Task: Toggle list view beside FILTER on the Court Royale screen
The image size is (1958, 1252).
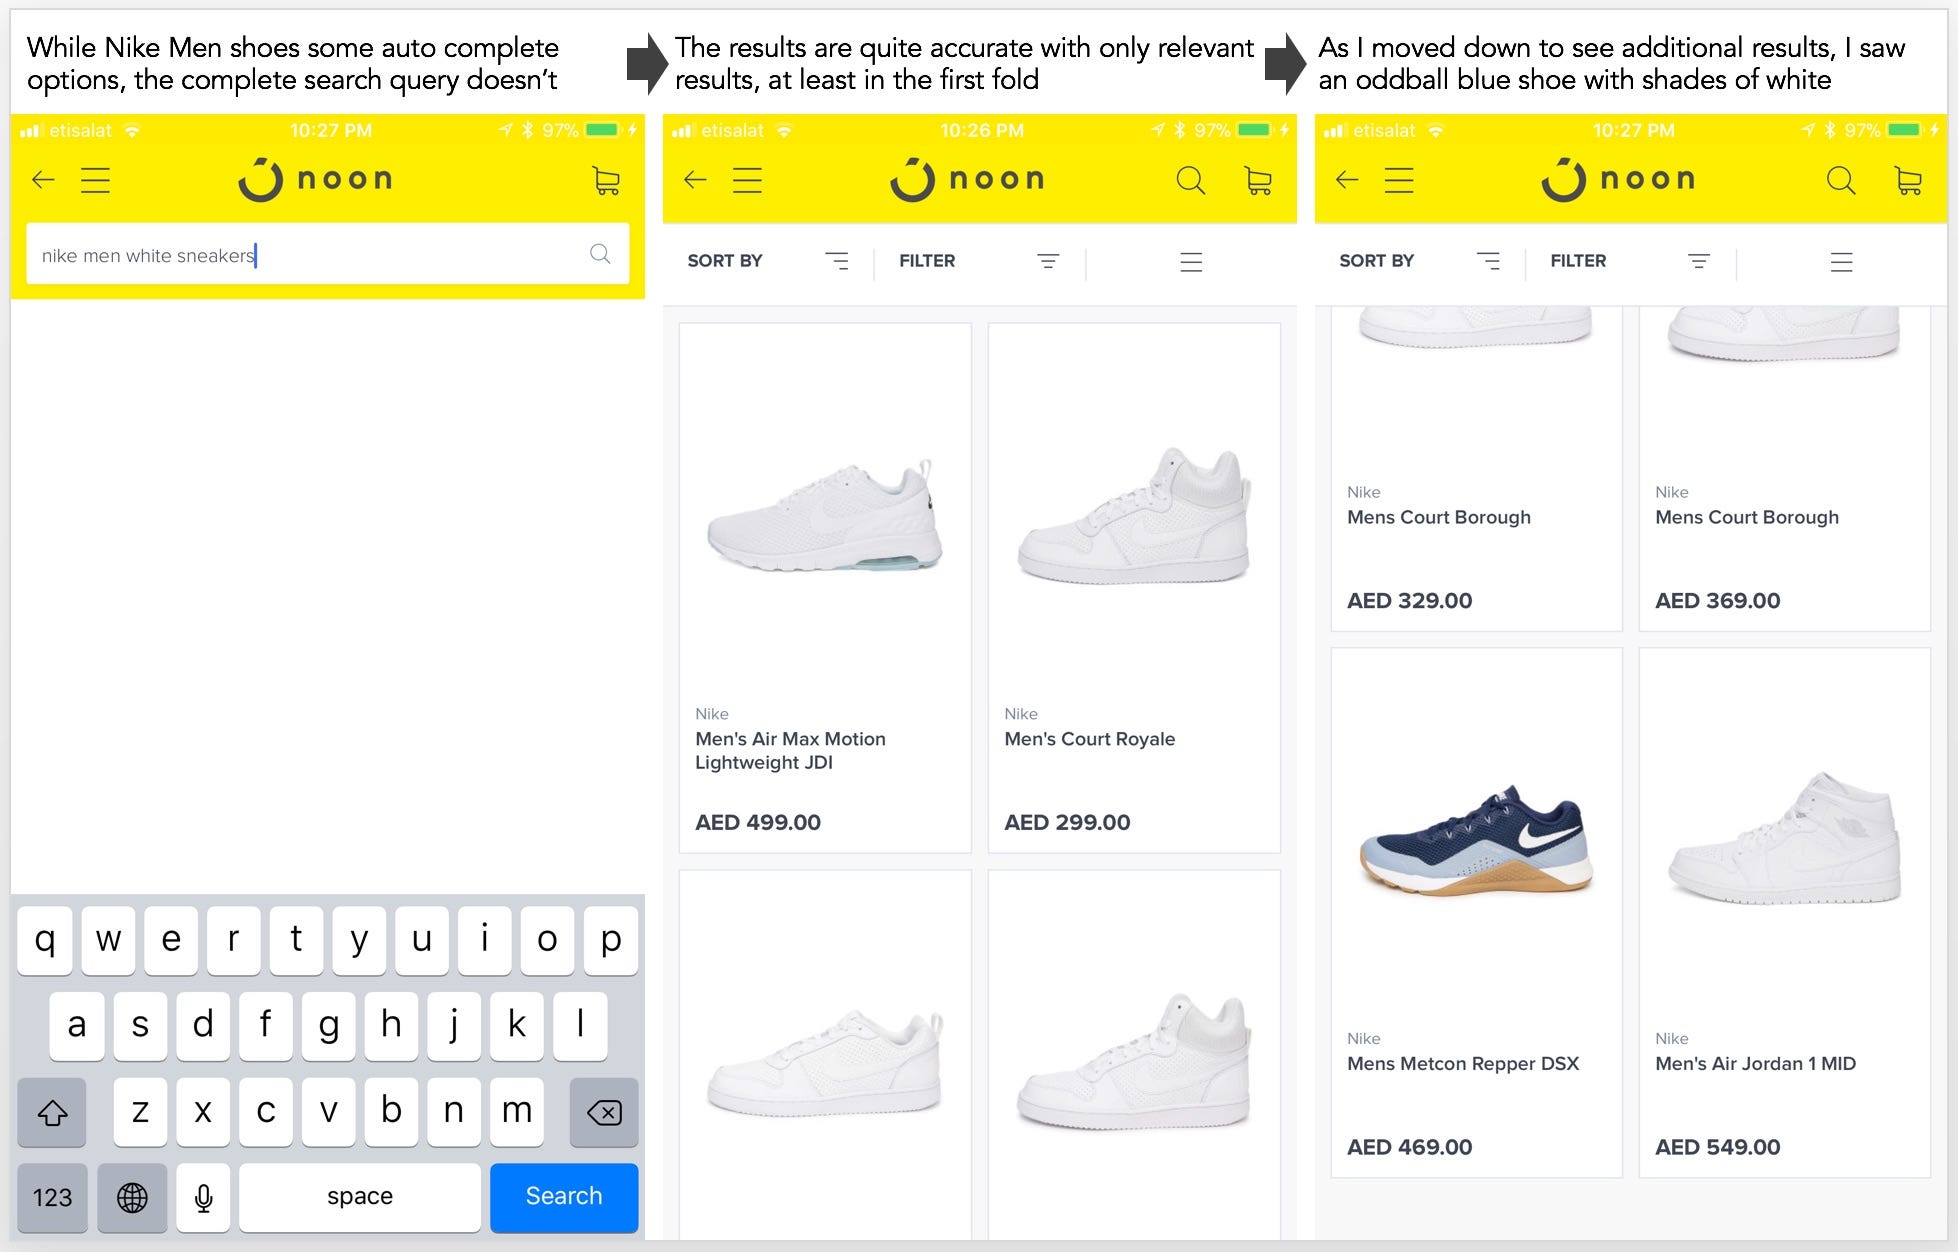Action: pos(1190,262)
